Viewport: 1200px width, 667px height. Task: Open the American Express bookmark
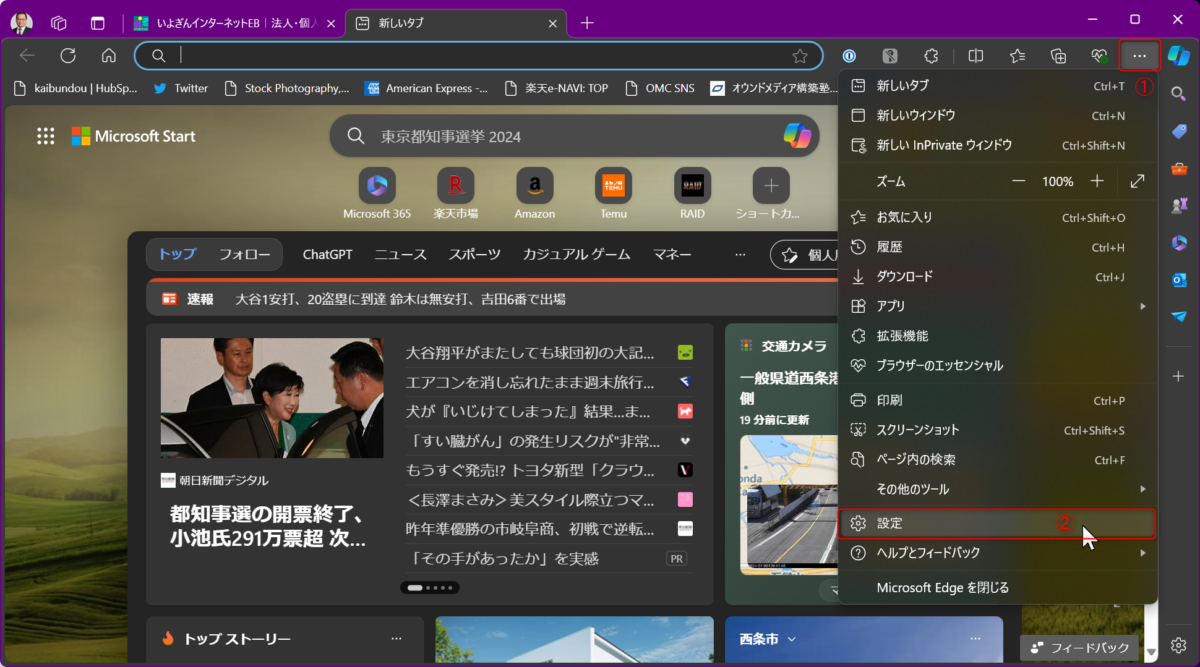point(426,88)
